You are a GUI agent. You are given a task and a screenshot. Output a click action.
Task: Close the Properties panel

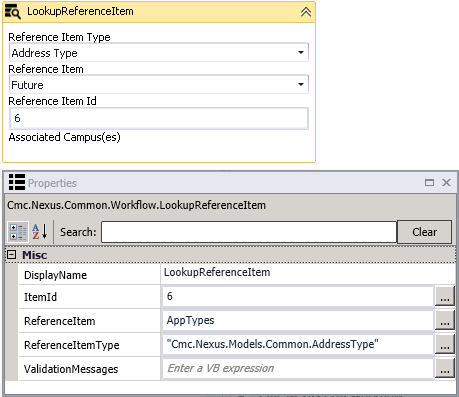click(x=446, y=182)
